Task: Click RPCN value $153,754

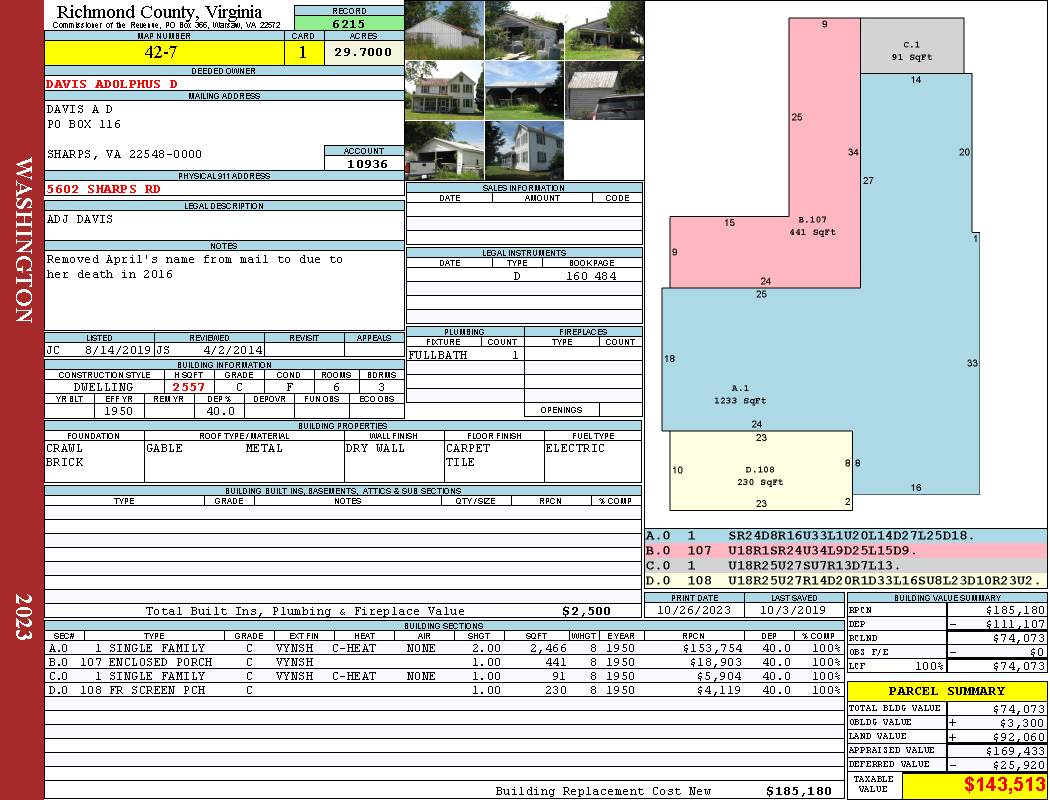Action: (711, 648)
